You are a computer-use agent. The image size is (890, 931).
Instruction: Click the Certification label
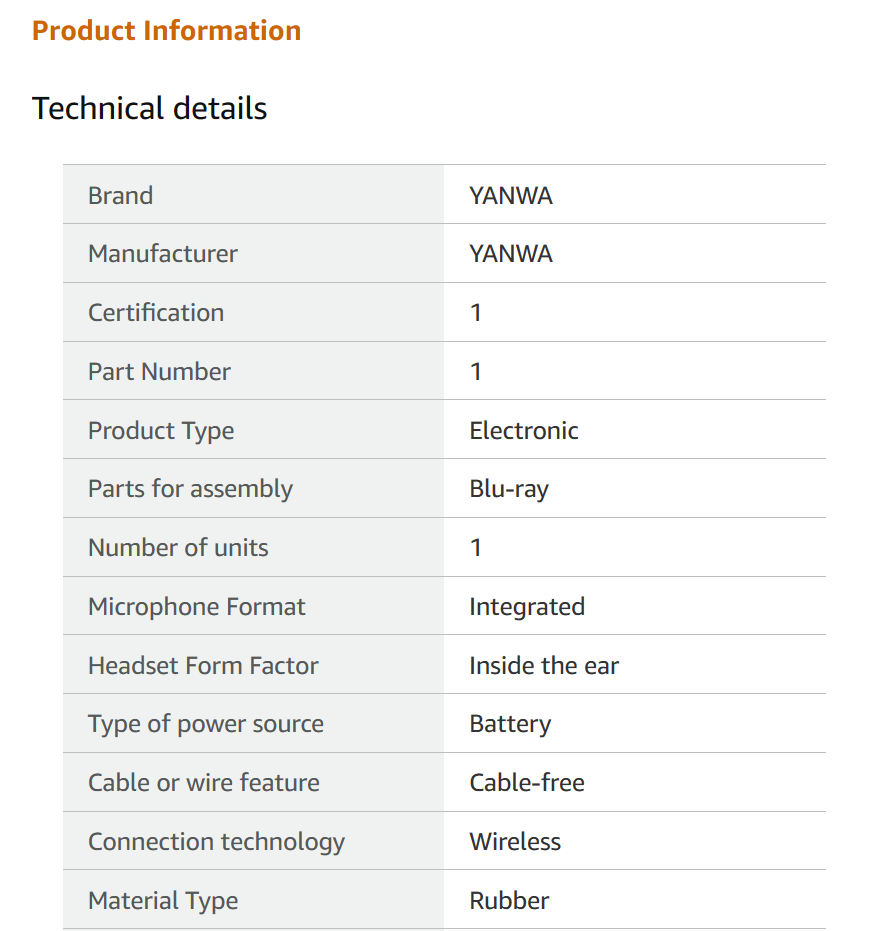[156, 312]
